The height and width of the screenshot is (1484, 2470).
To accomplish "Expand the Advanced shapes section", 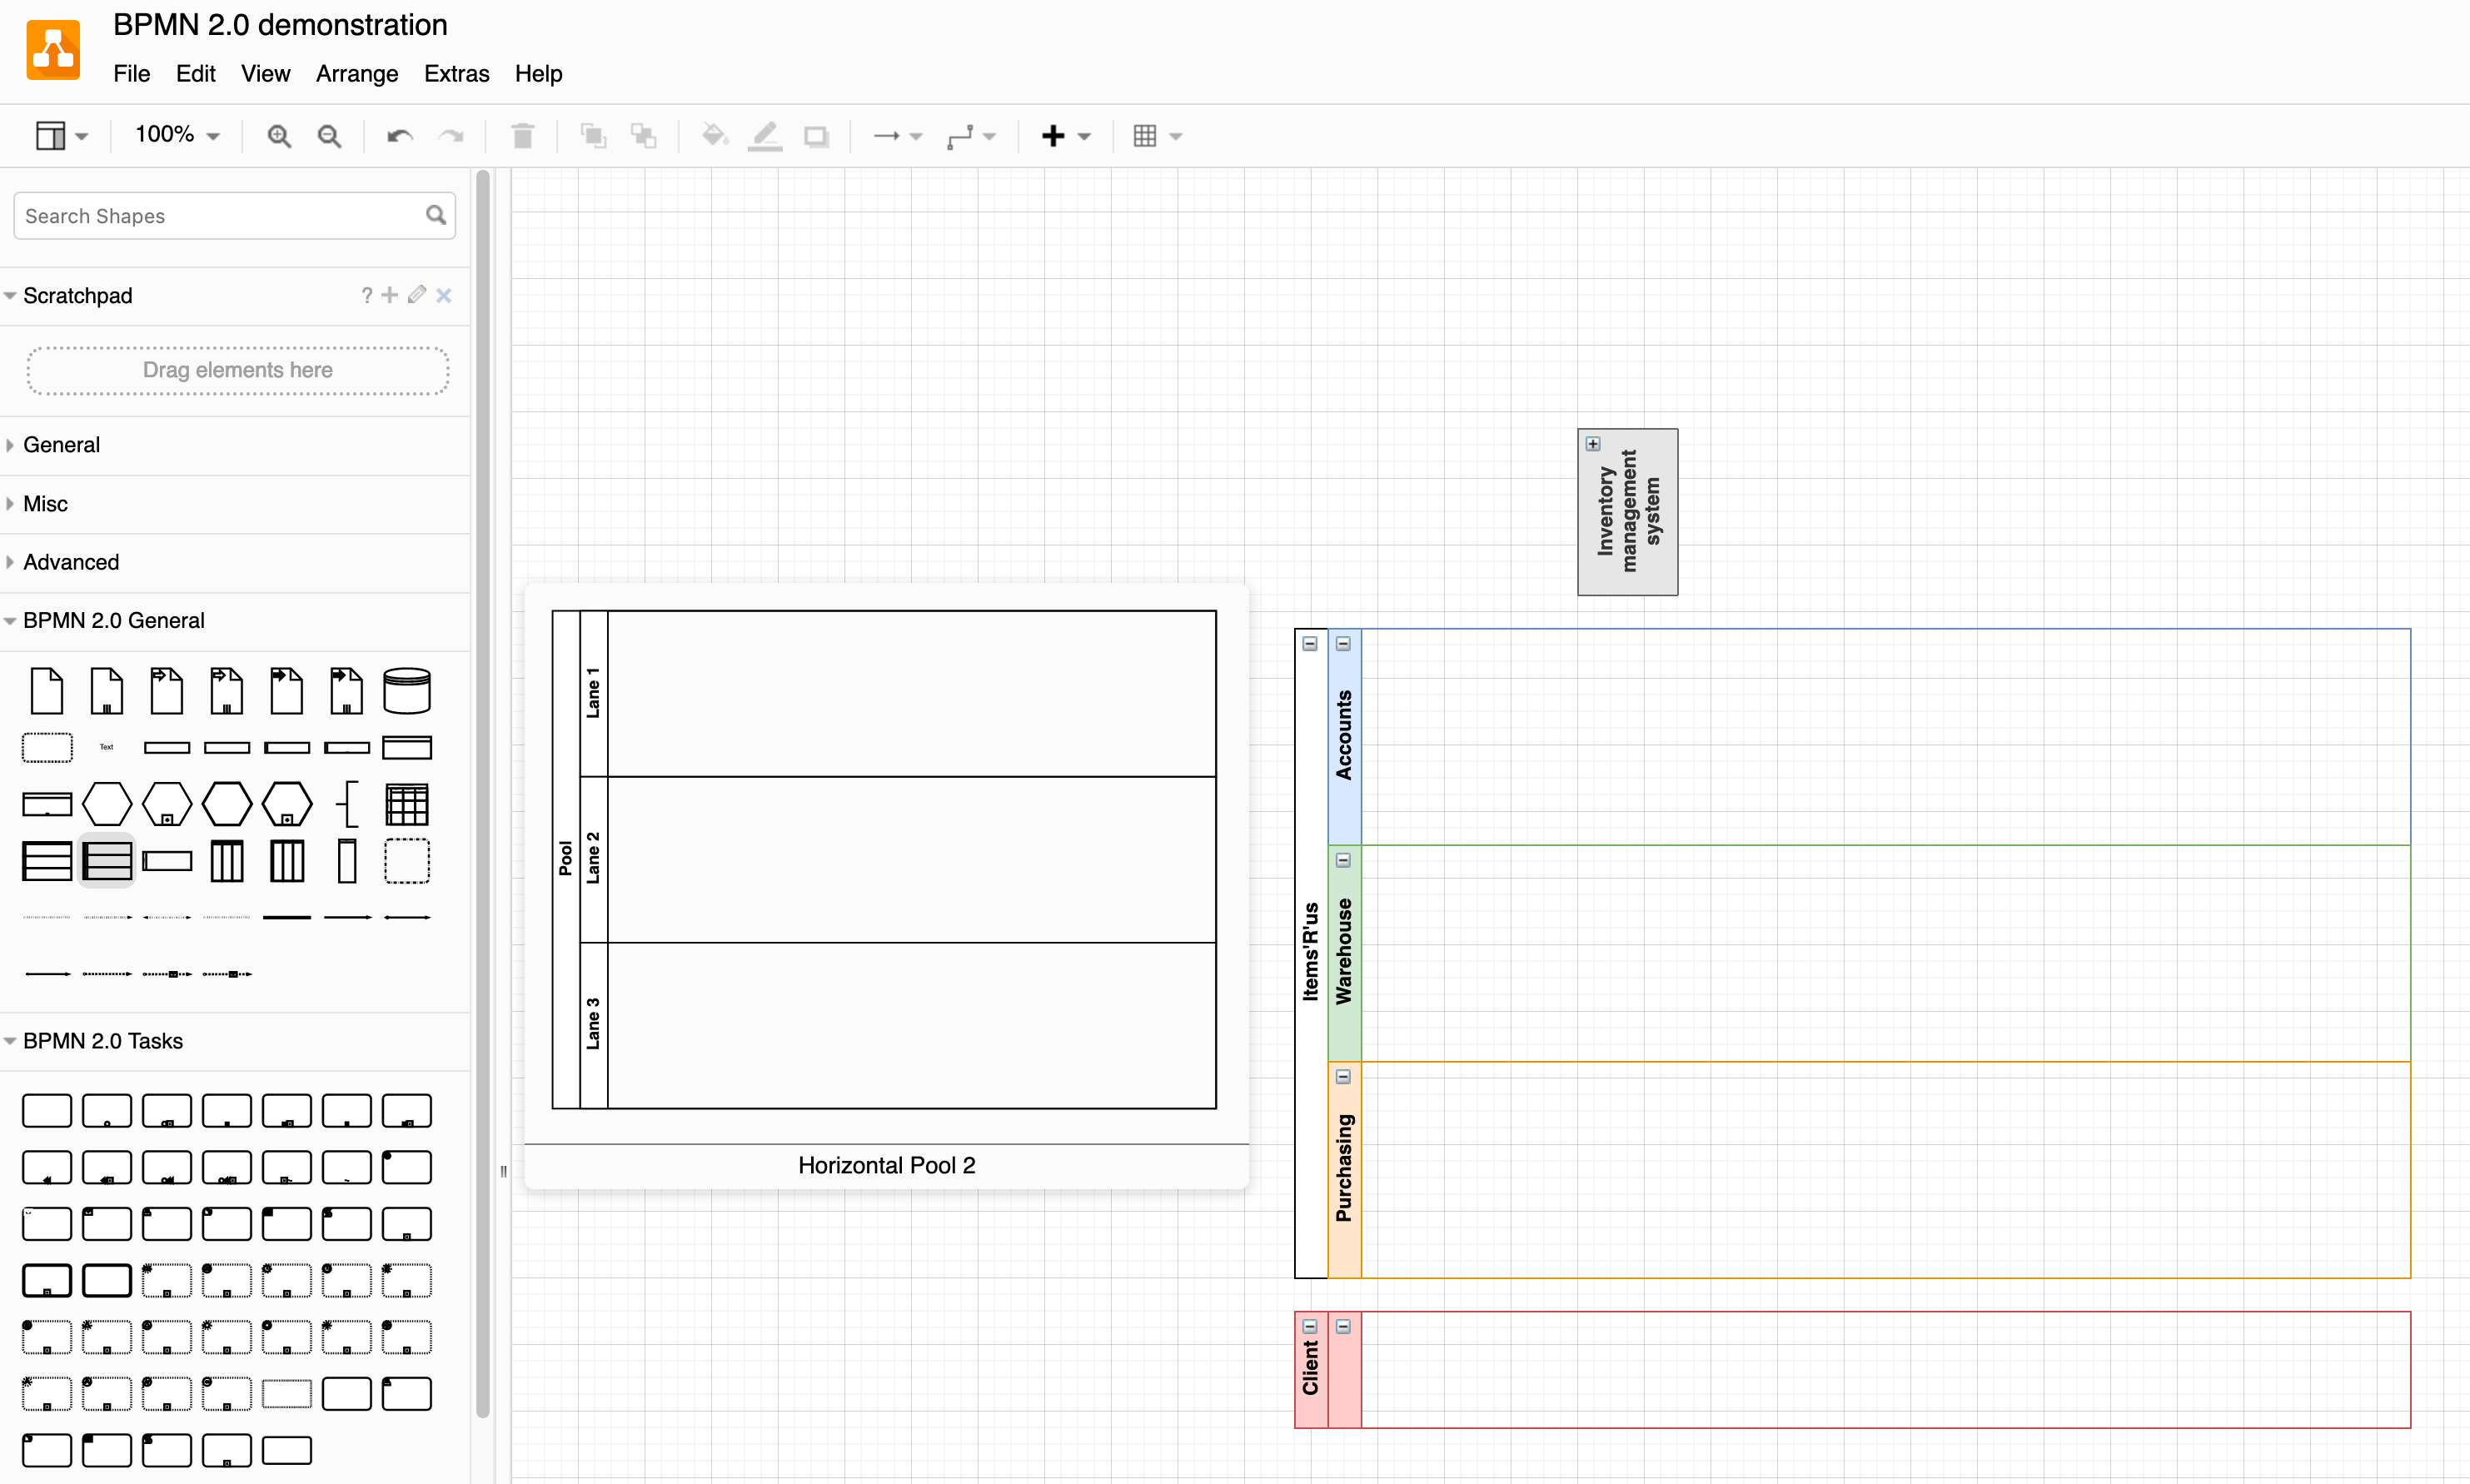I will 70,562.
